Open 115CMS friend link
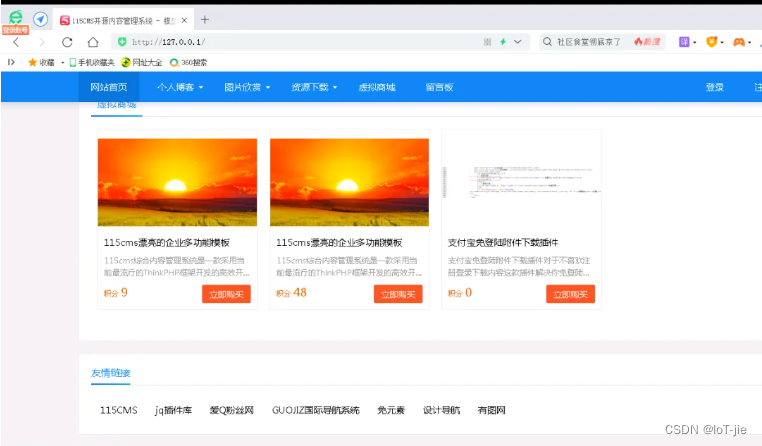 click(119, 410)
